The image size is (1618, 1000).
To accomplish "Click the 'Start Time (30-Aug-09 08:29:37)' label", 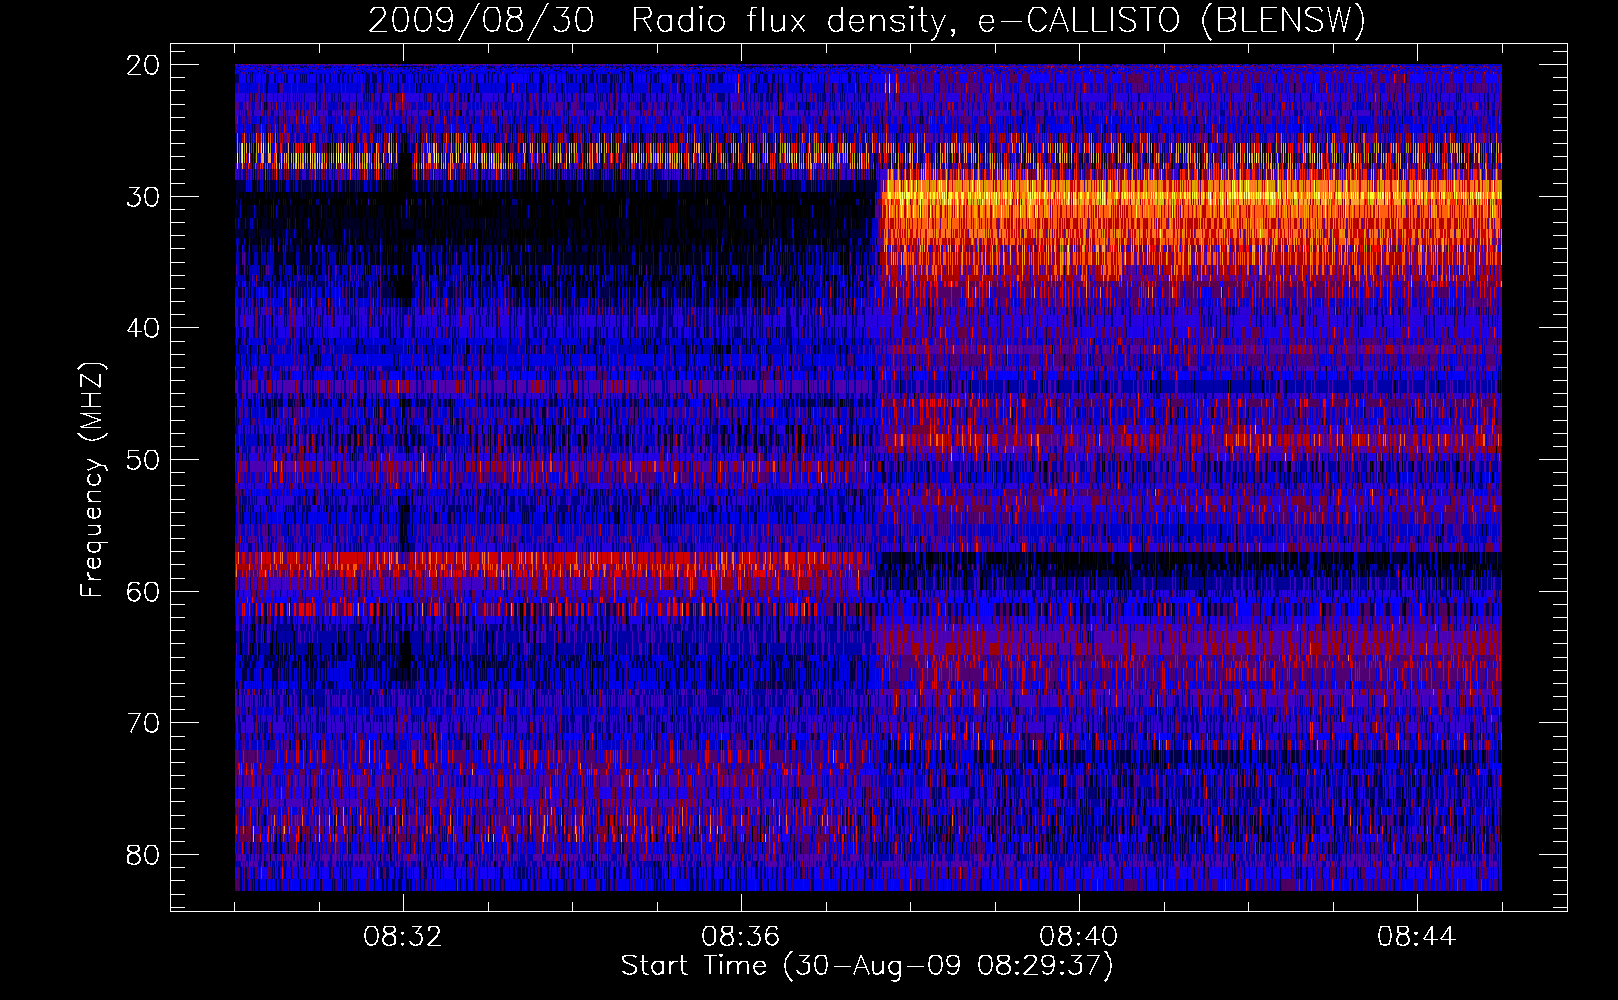I will click(x=867, y=966).
